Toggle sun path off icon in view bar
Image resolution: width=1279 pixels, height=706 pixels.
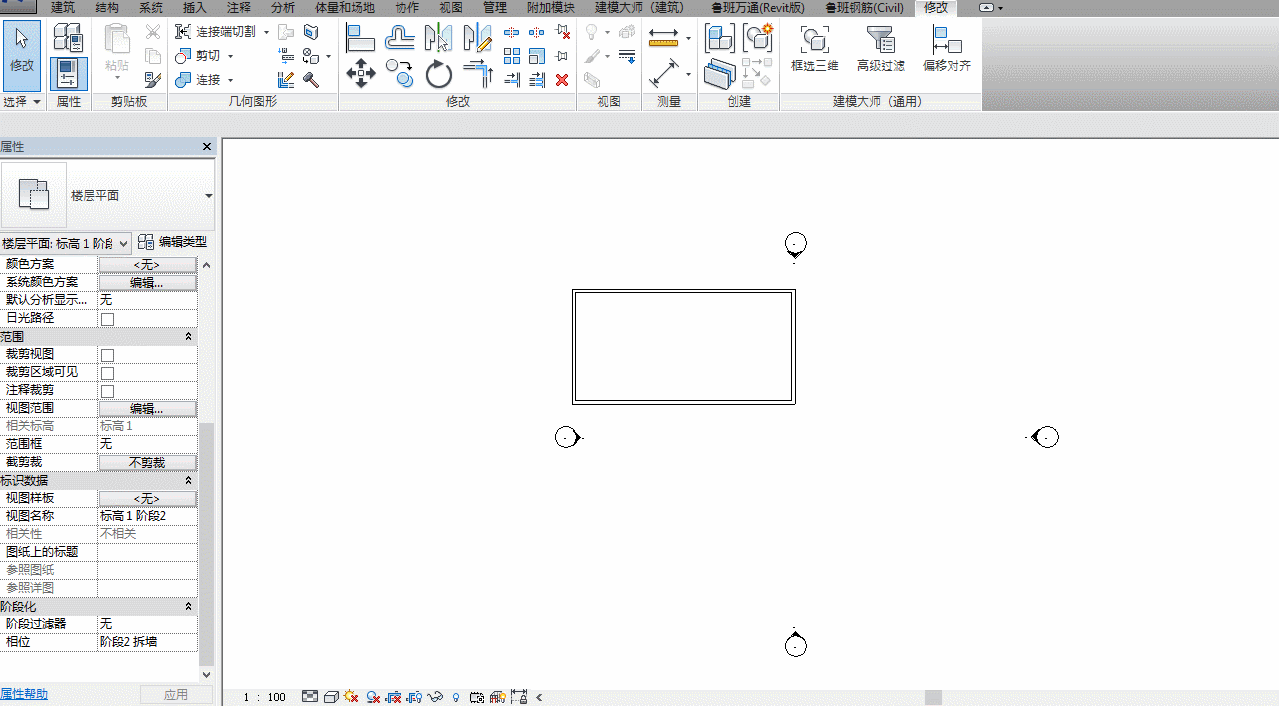pyautogui.click(x=351, y=697)
